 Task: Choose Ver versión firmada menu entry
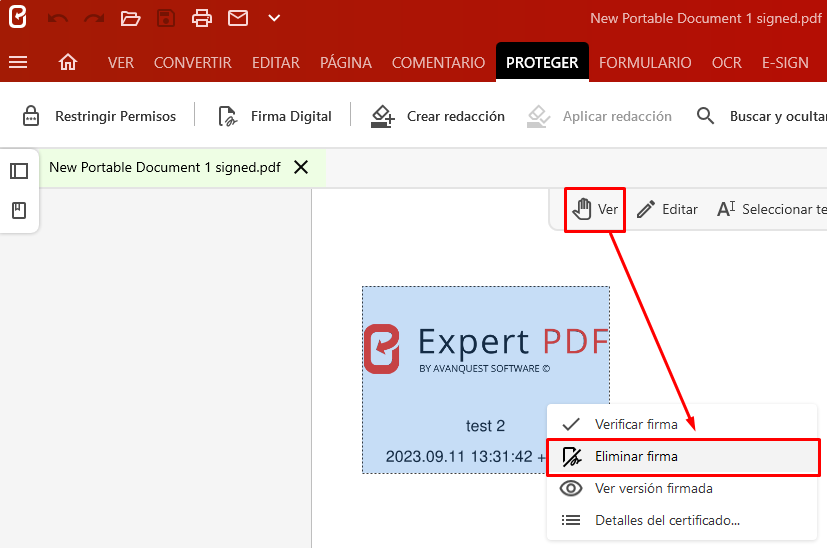click(x=682, y=488)
